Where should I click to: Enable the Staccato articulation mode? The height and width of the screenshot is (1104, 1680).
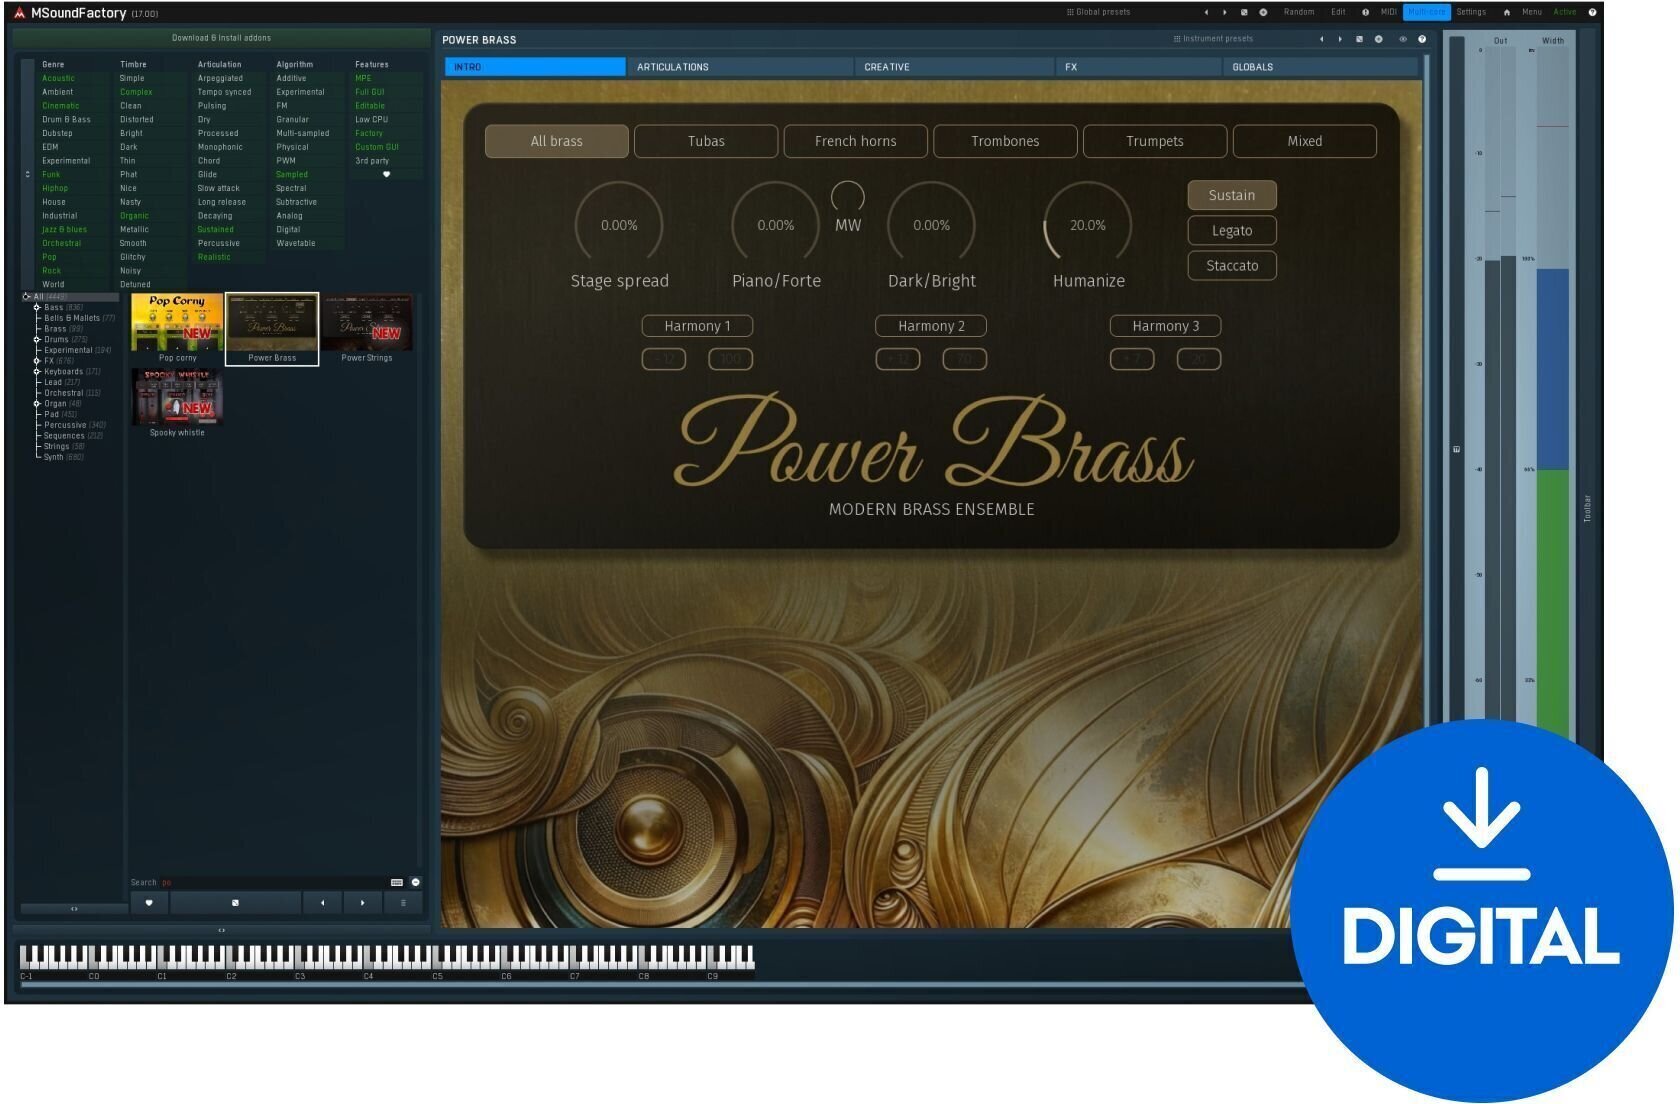pos(1231,265)
